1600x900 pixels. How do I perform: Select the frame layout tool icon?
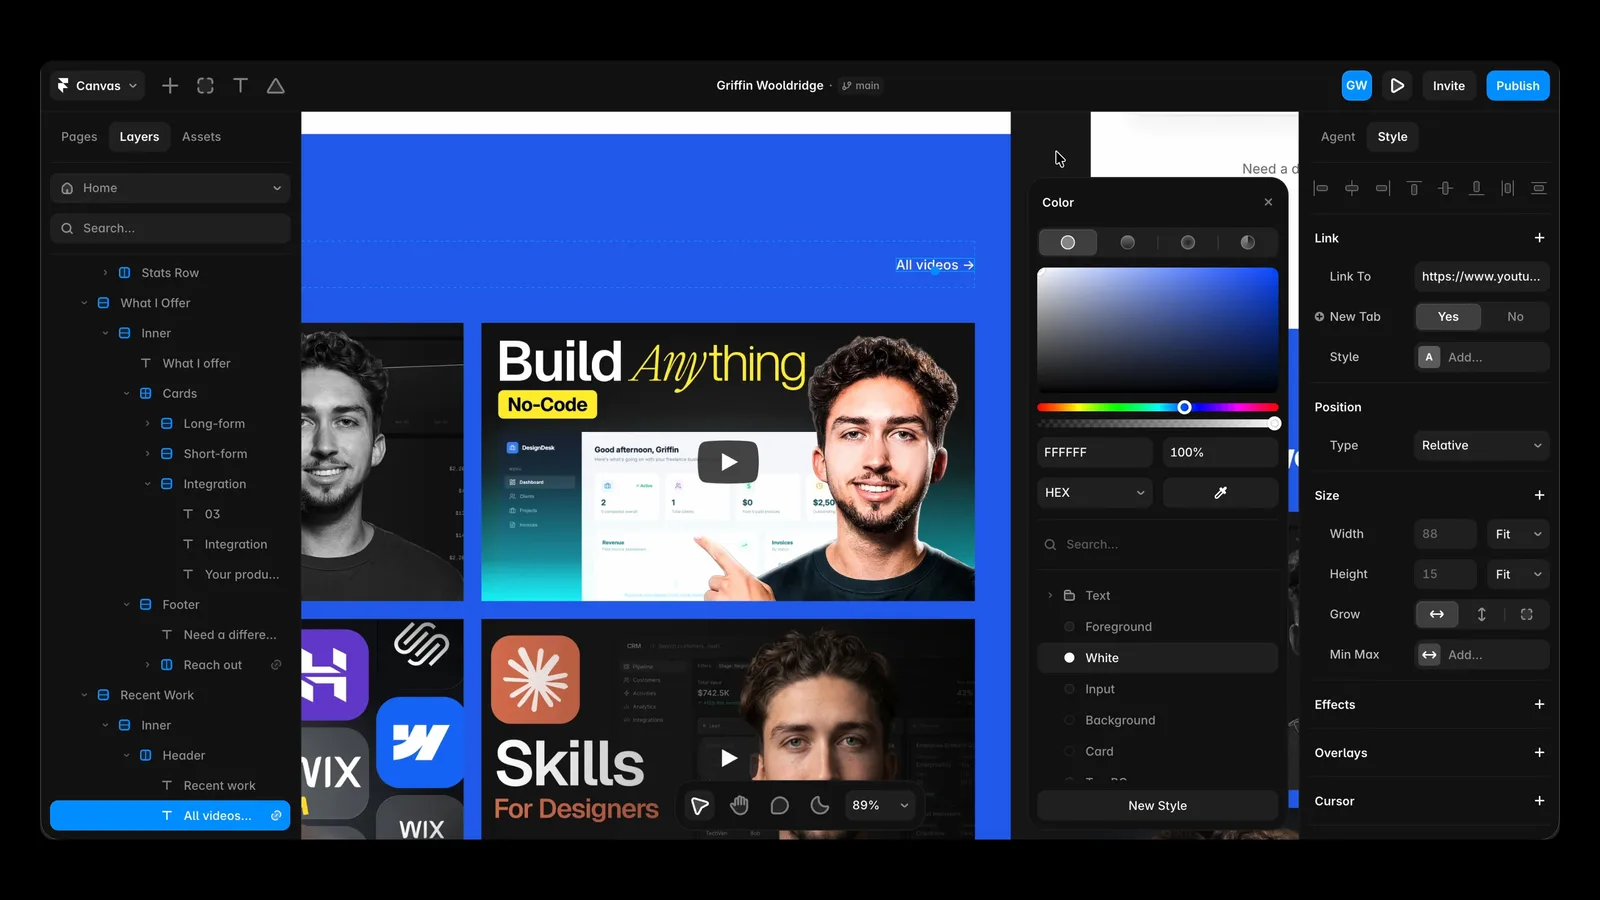[205, 86]
